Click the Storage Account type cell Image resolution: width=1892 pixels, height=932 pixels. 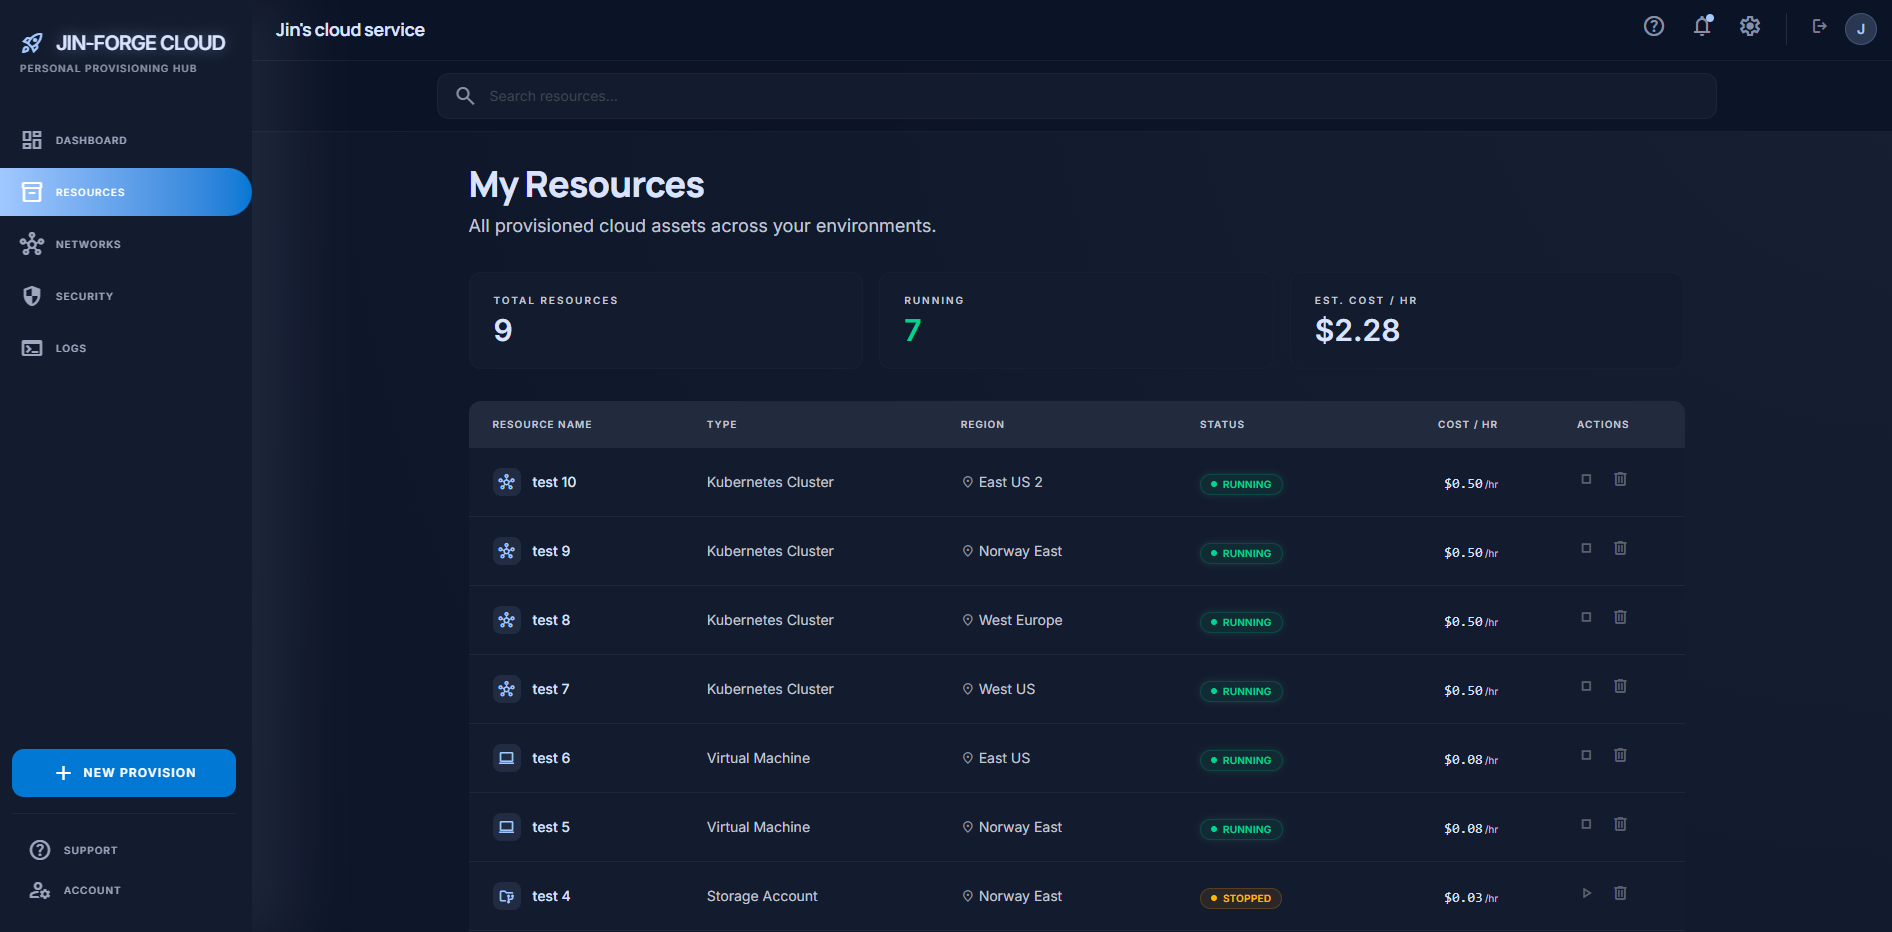point(762,896)
